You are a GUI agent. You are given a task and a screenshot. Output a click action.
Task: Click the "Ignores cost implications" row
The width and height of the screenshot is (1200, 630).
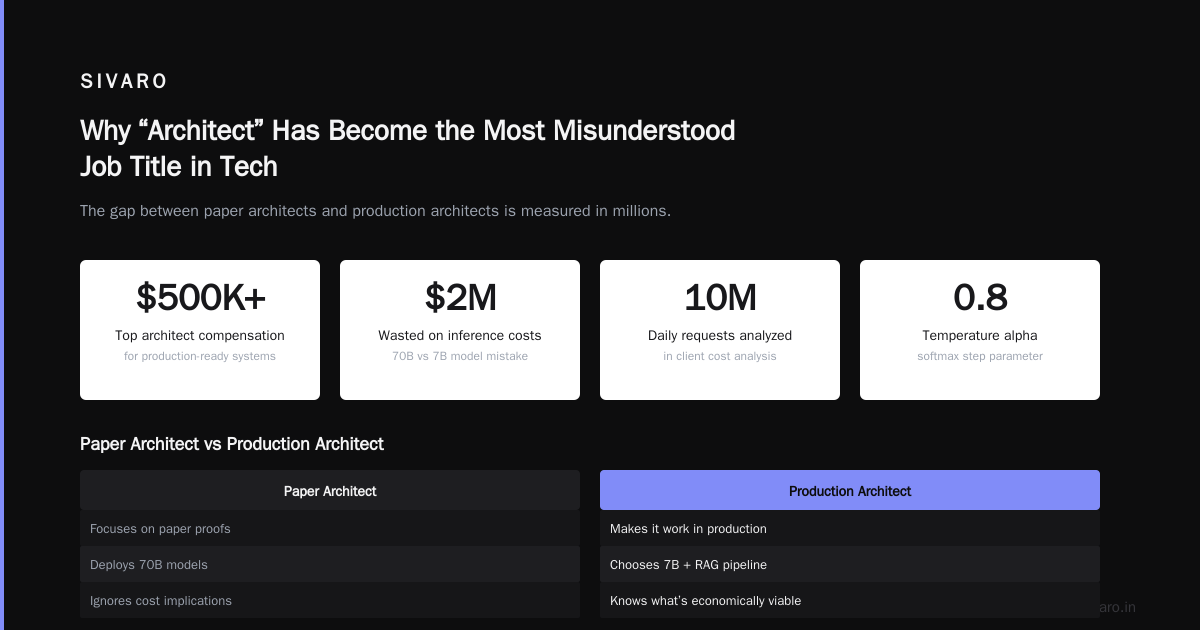(330, 600)
